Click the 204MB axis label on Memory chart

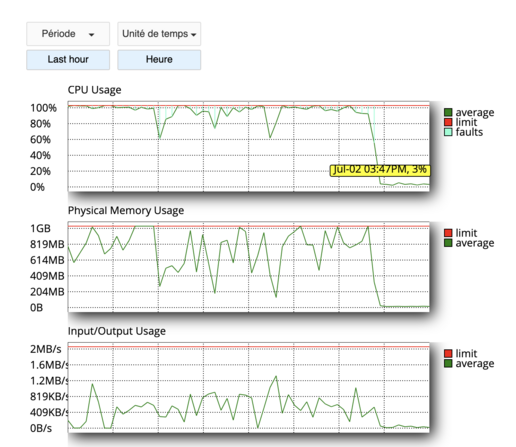(x=47, y=292)
